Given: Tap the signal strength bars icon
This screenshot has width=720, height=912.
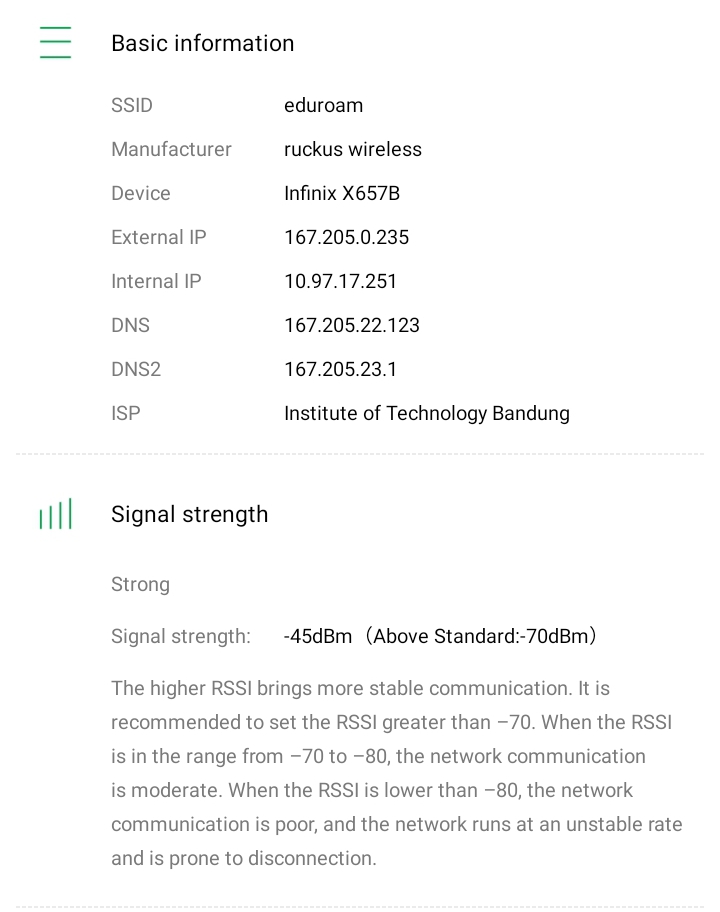Looking at the screenshot, I should (55, 515).
